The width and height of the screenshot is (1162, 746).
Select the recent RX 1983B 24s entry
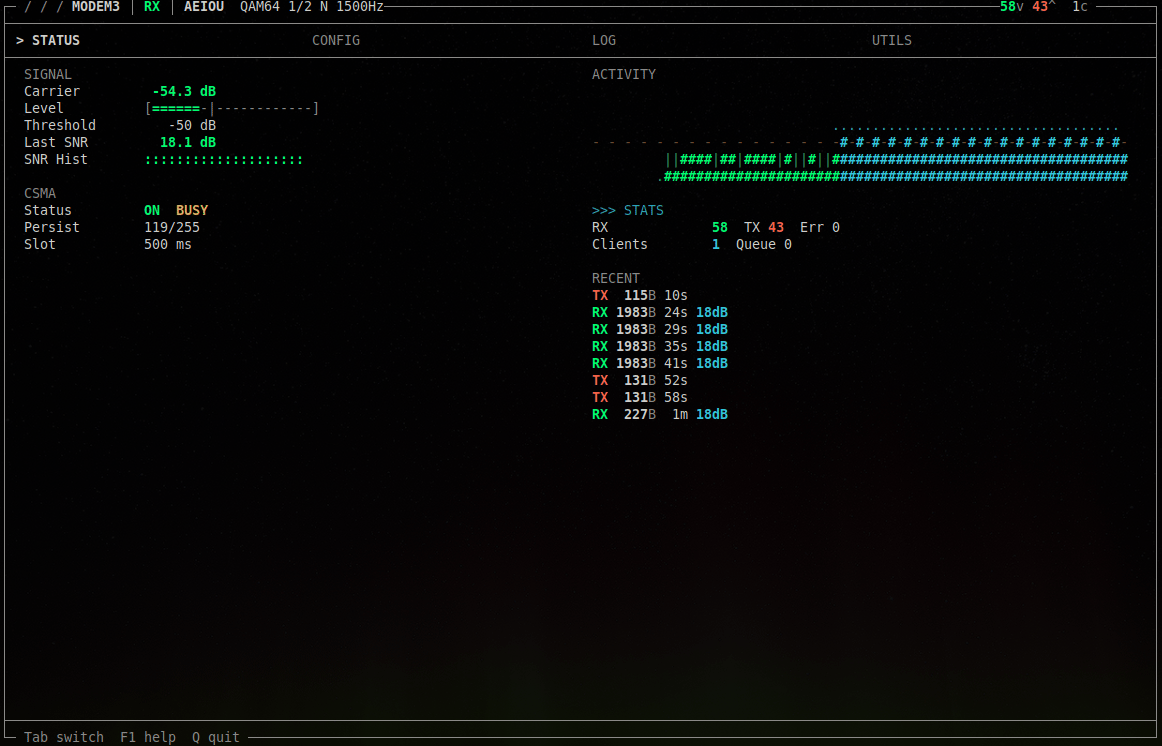click(660, 313)
